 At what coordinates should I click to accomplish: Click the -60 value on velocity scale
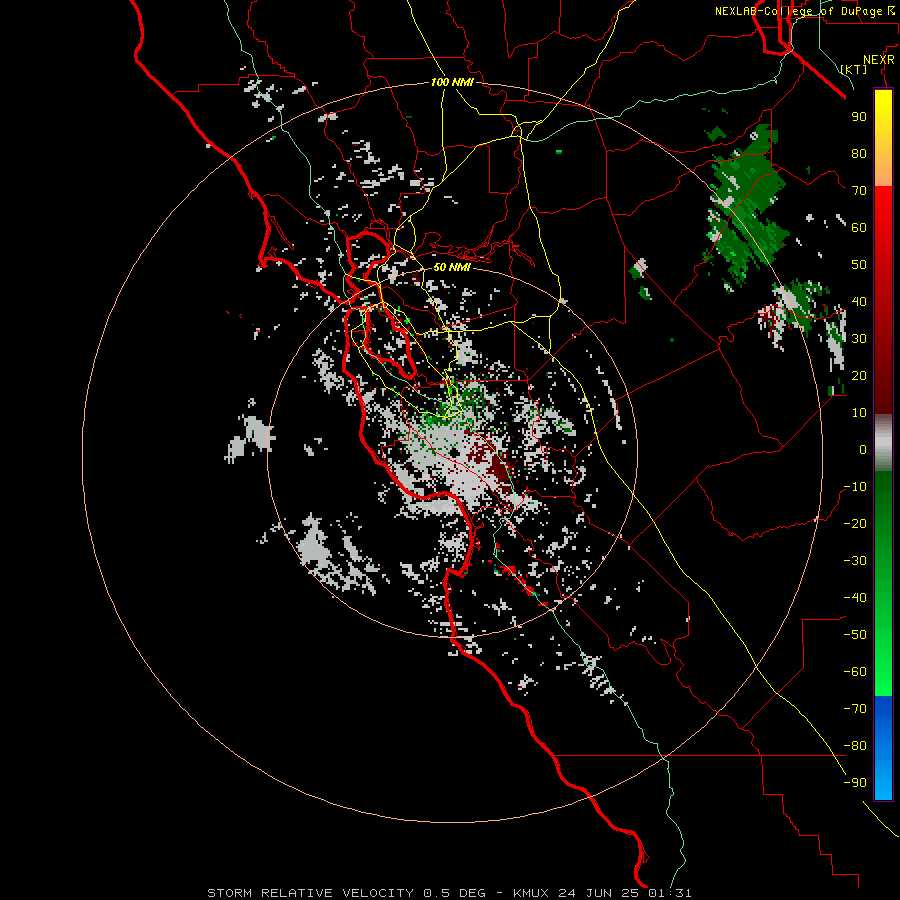[x=855, y=672]
